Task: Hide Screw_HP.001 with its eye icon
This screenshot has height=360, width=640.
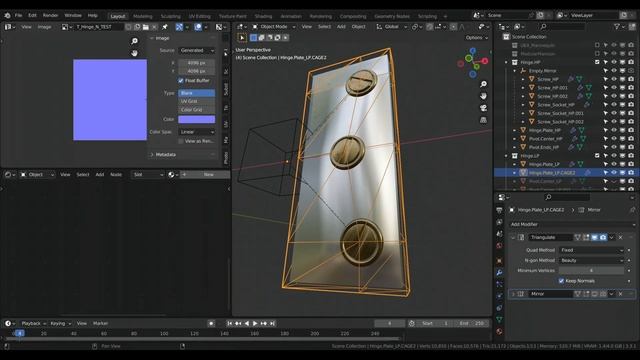Action: (614, 88)
